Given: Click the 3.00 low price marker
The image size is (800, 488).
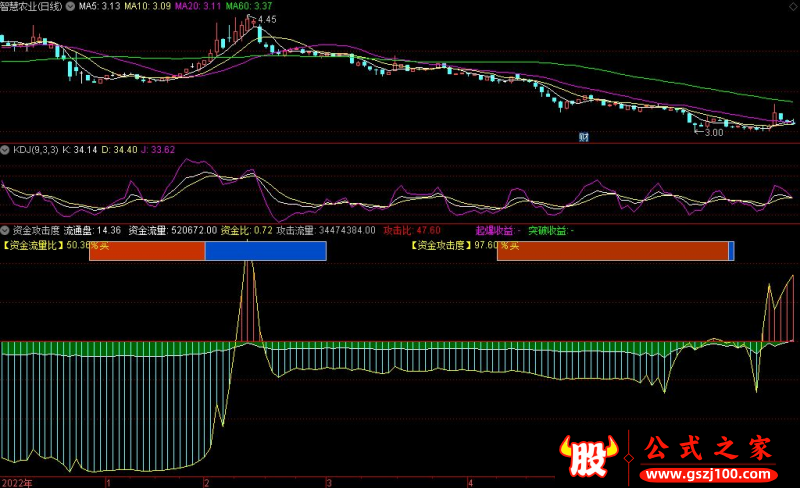Looking at the screenshot, I should pos(713,132).
